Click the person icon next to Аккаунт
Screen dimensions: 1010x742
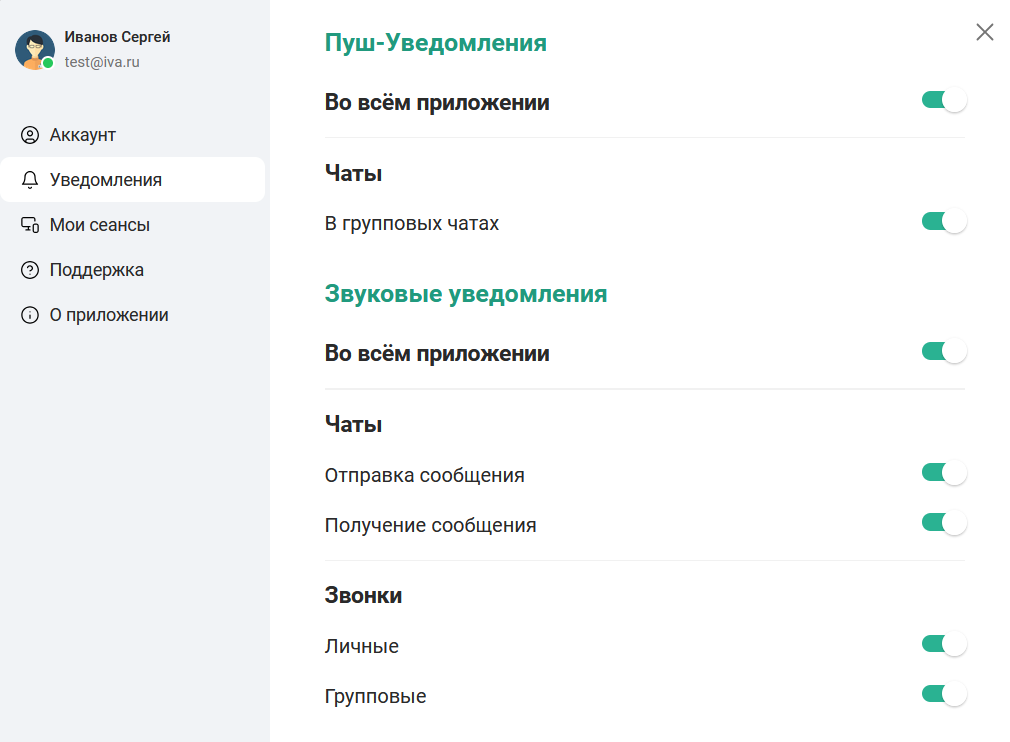coord(31,134)
